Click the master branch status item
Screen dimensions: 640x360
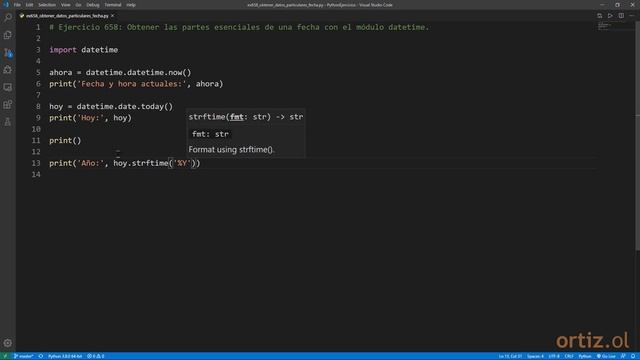click(x=24, y=356)
